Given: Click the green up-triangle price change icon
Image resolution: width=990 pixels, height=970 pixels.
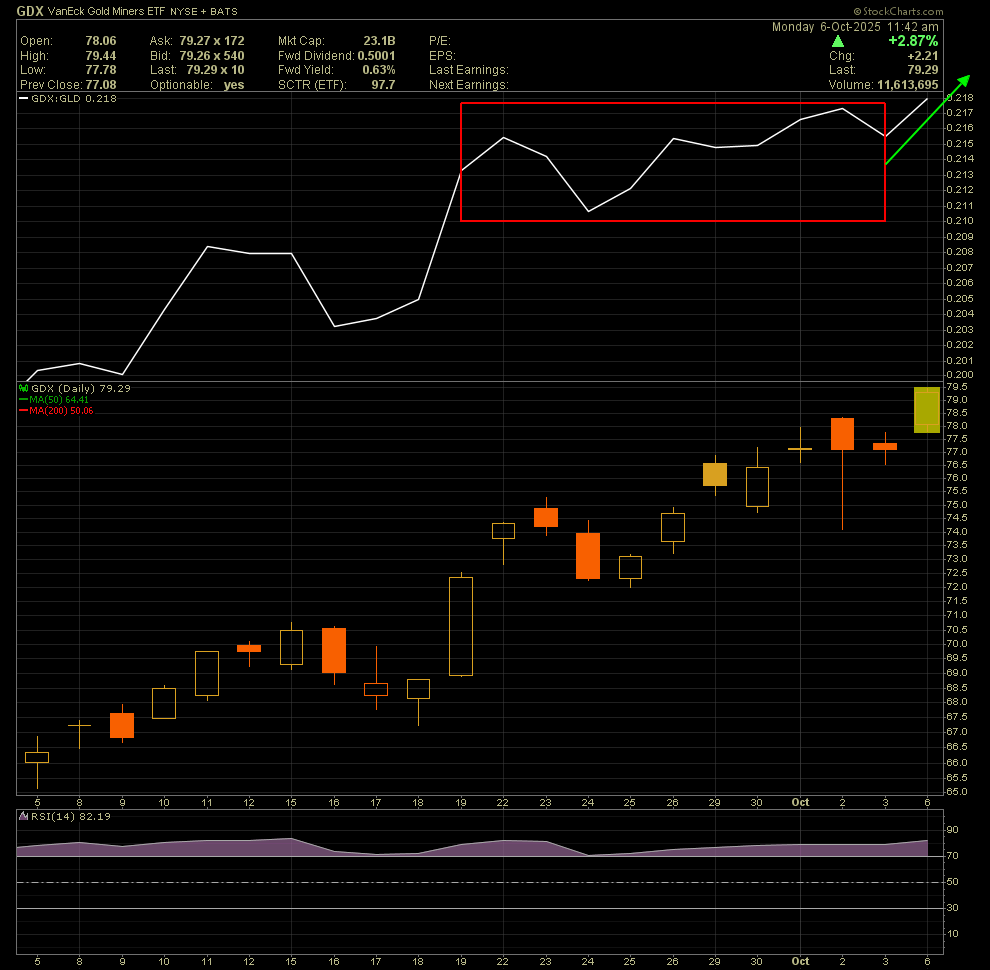Looking at the screenshot, I should tap(838, 41).
